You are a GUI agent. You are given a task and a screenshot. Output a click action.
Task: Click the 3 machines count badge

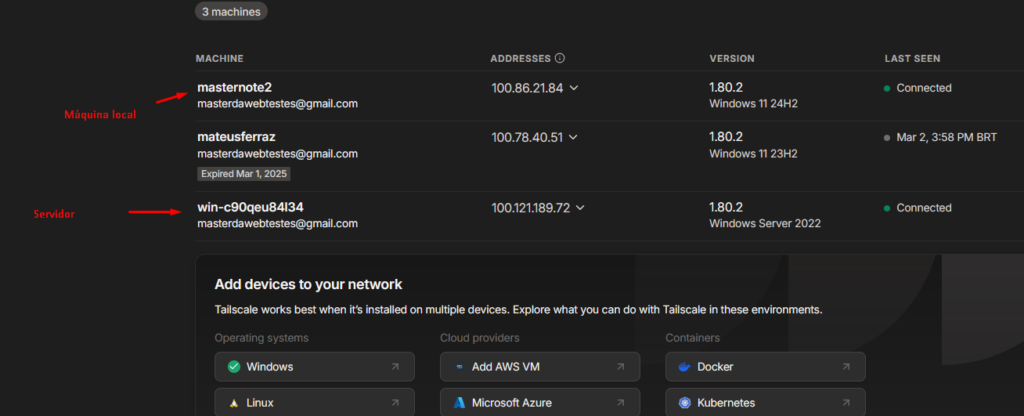(x=231, y=12)
